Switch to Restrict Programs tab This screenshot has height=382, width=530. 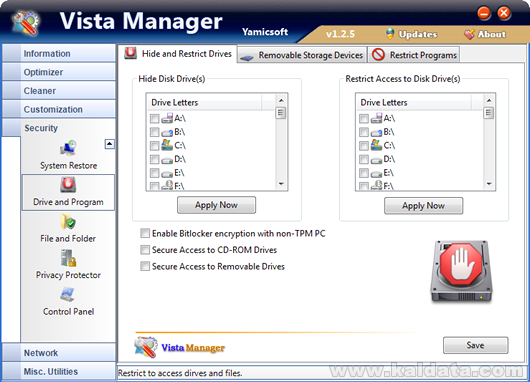[414, 55]
